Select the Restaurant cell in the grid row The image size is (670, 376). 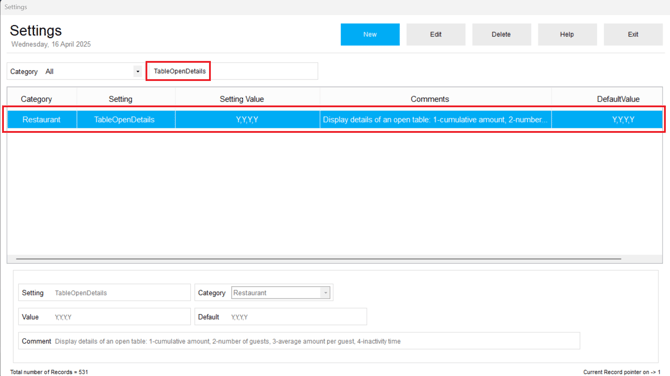(x=41, y=120)
